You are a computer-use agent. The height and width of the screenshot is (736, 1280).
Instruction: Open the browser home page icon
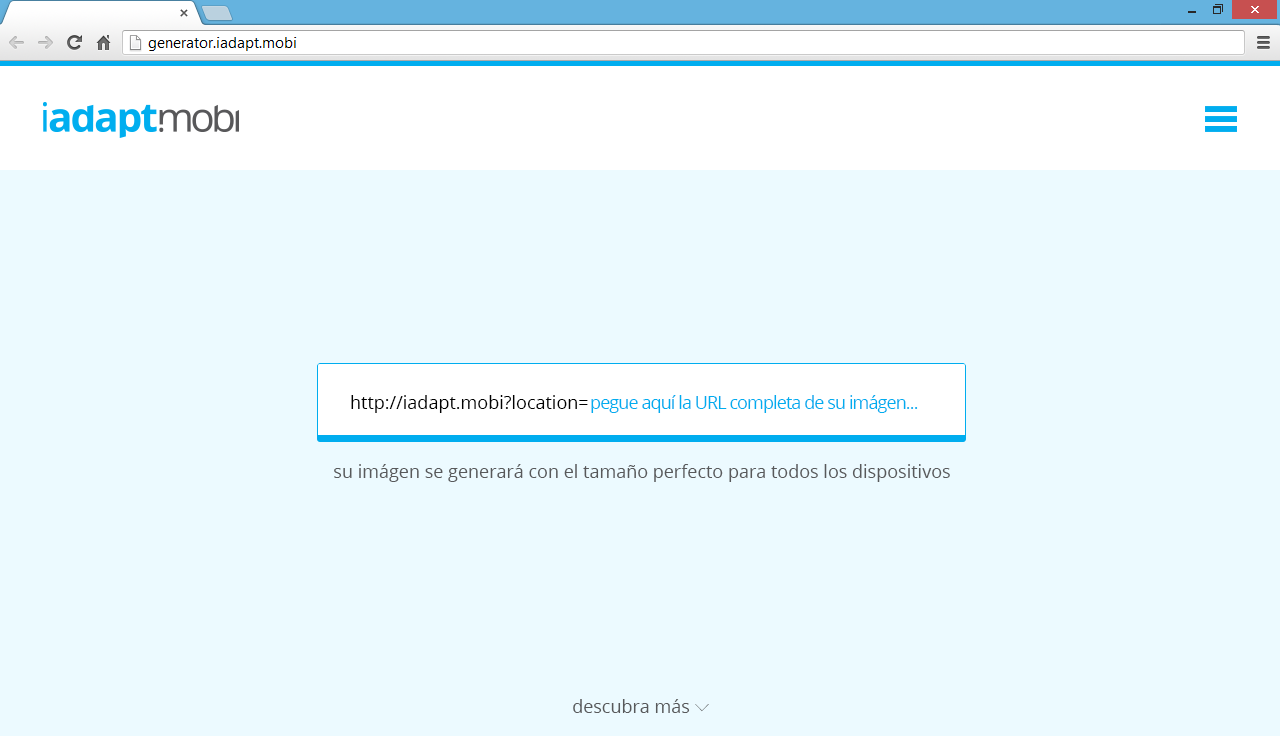(103, 42)
